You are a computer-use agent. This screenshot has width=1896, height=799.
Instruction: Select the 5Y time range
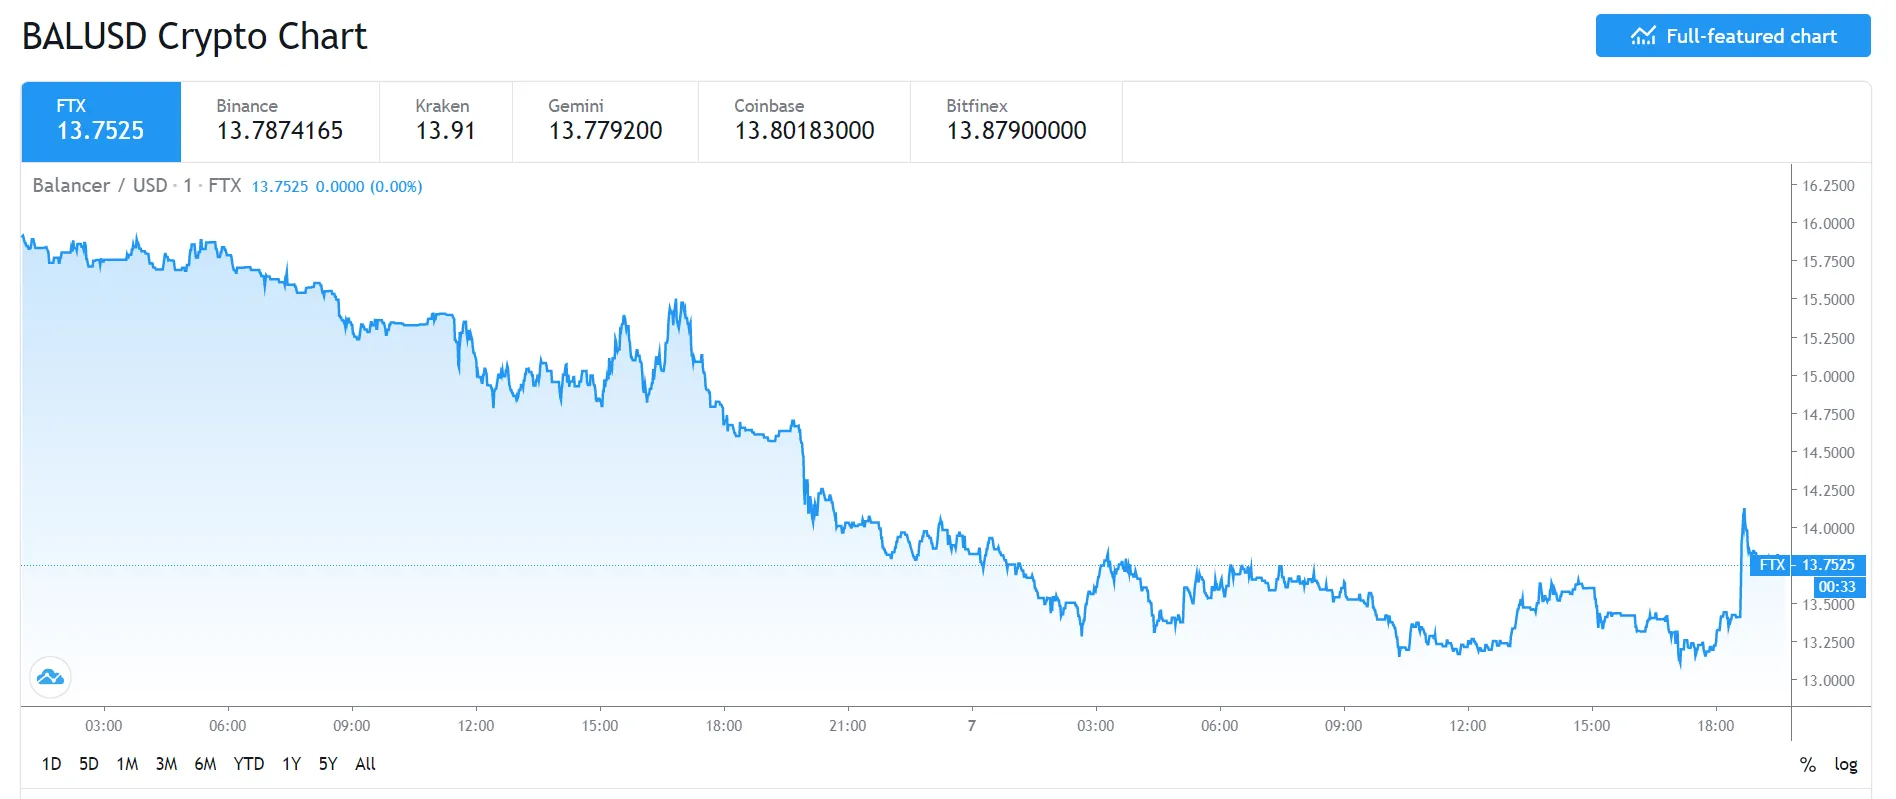click(x=326, y=764)
